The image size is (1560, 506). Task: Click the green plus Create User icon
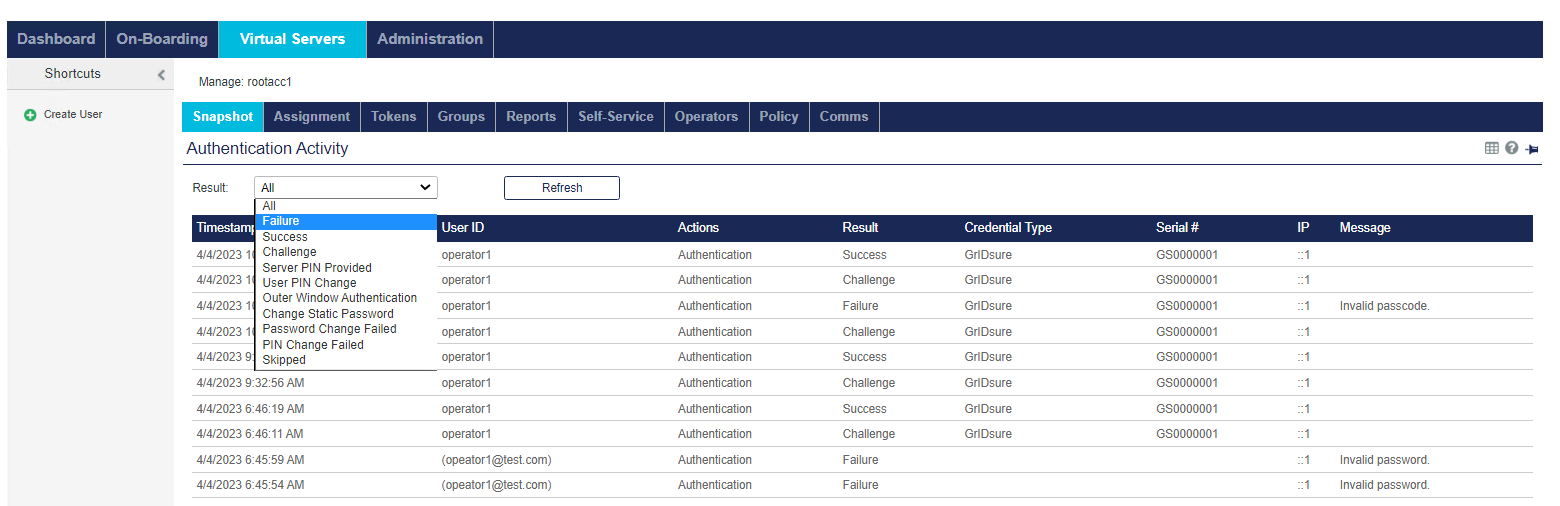pos(30,115)
